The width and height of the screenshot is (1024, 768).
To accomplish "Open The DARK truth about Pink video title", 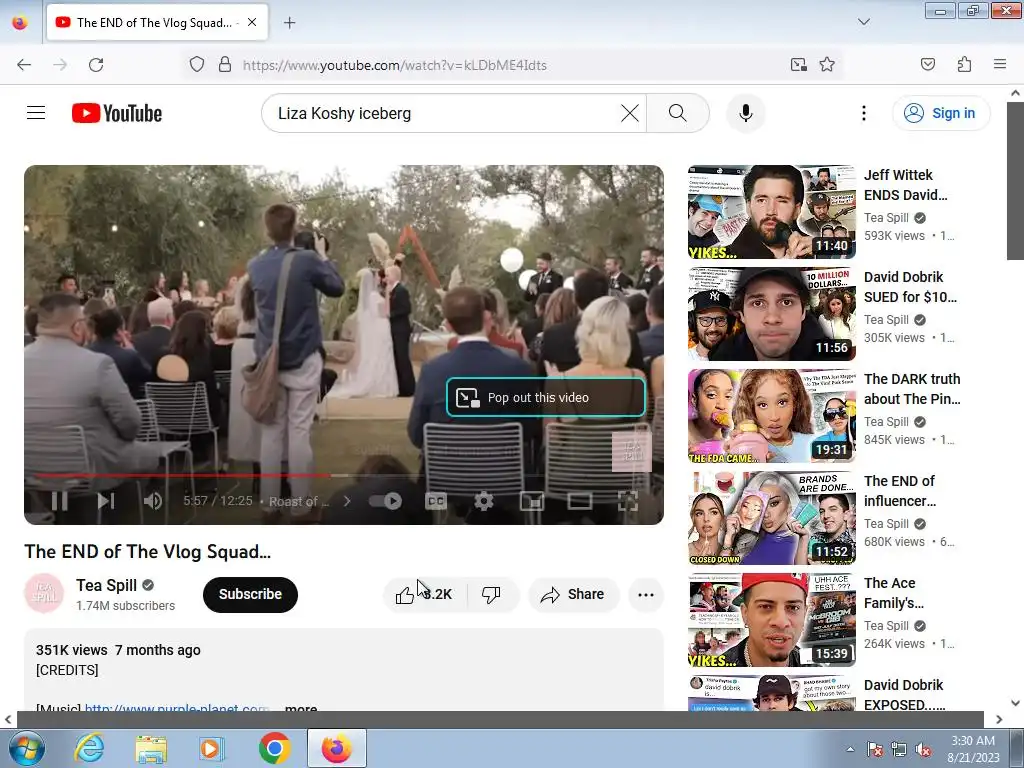I will [x=912, y=389].
